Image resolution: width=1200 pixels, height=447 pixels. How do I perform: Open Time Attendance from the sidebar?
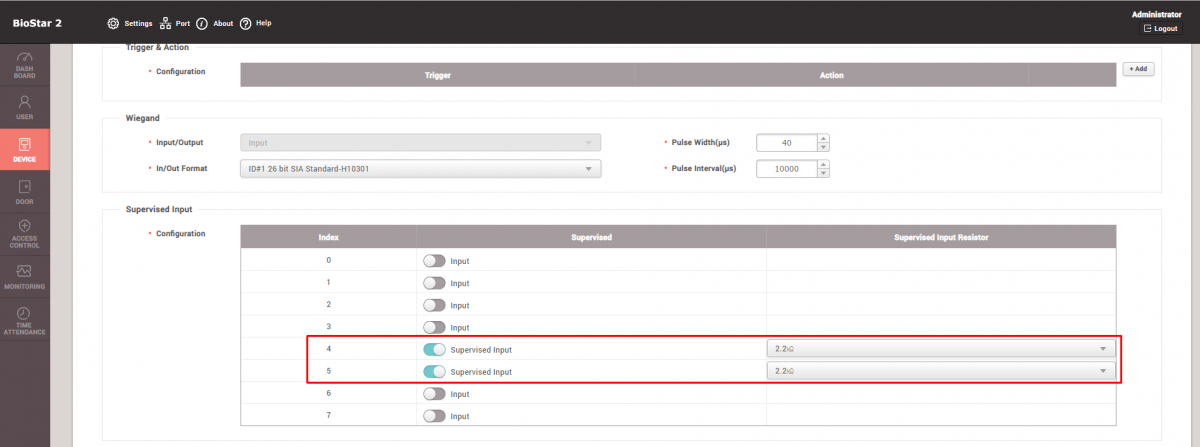[x=25, y=320]
